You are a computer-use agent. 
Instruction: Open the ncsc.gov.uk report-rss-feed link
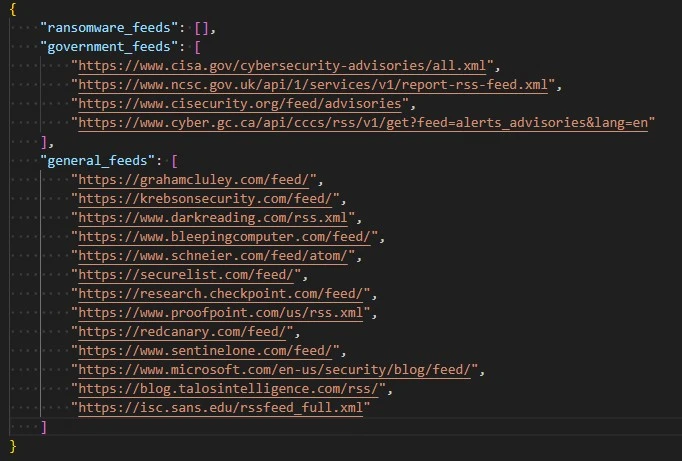313,85
